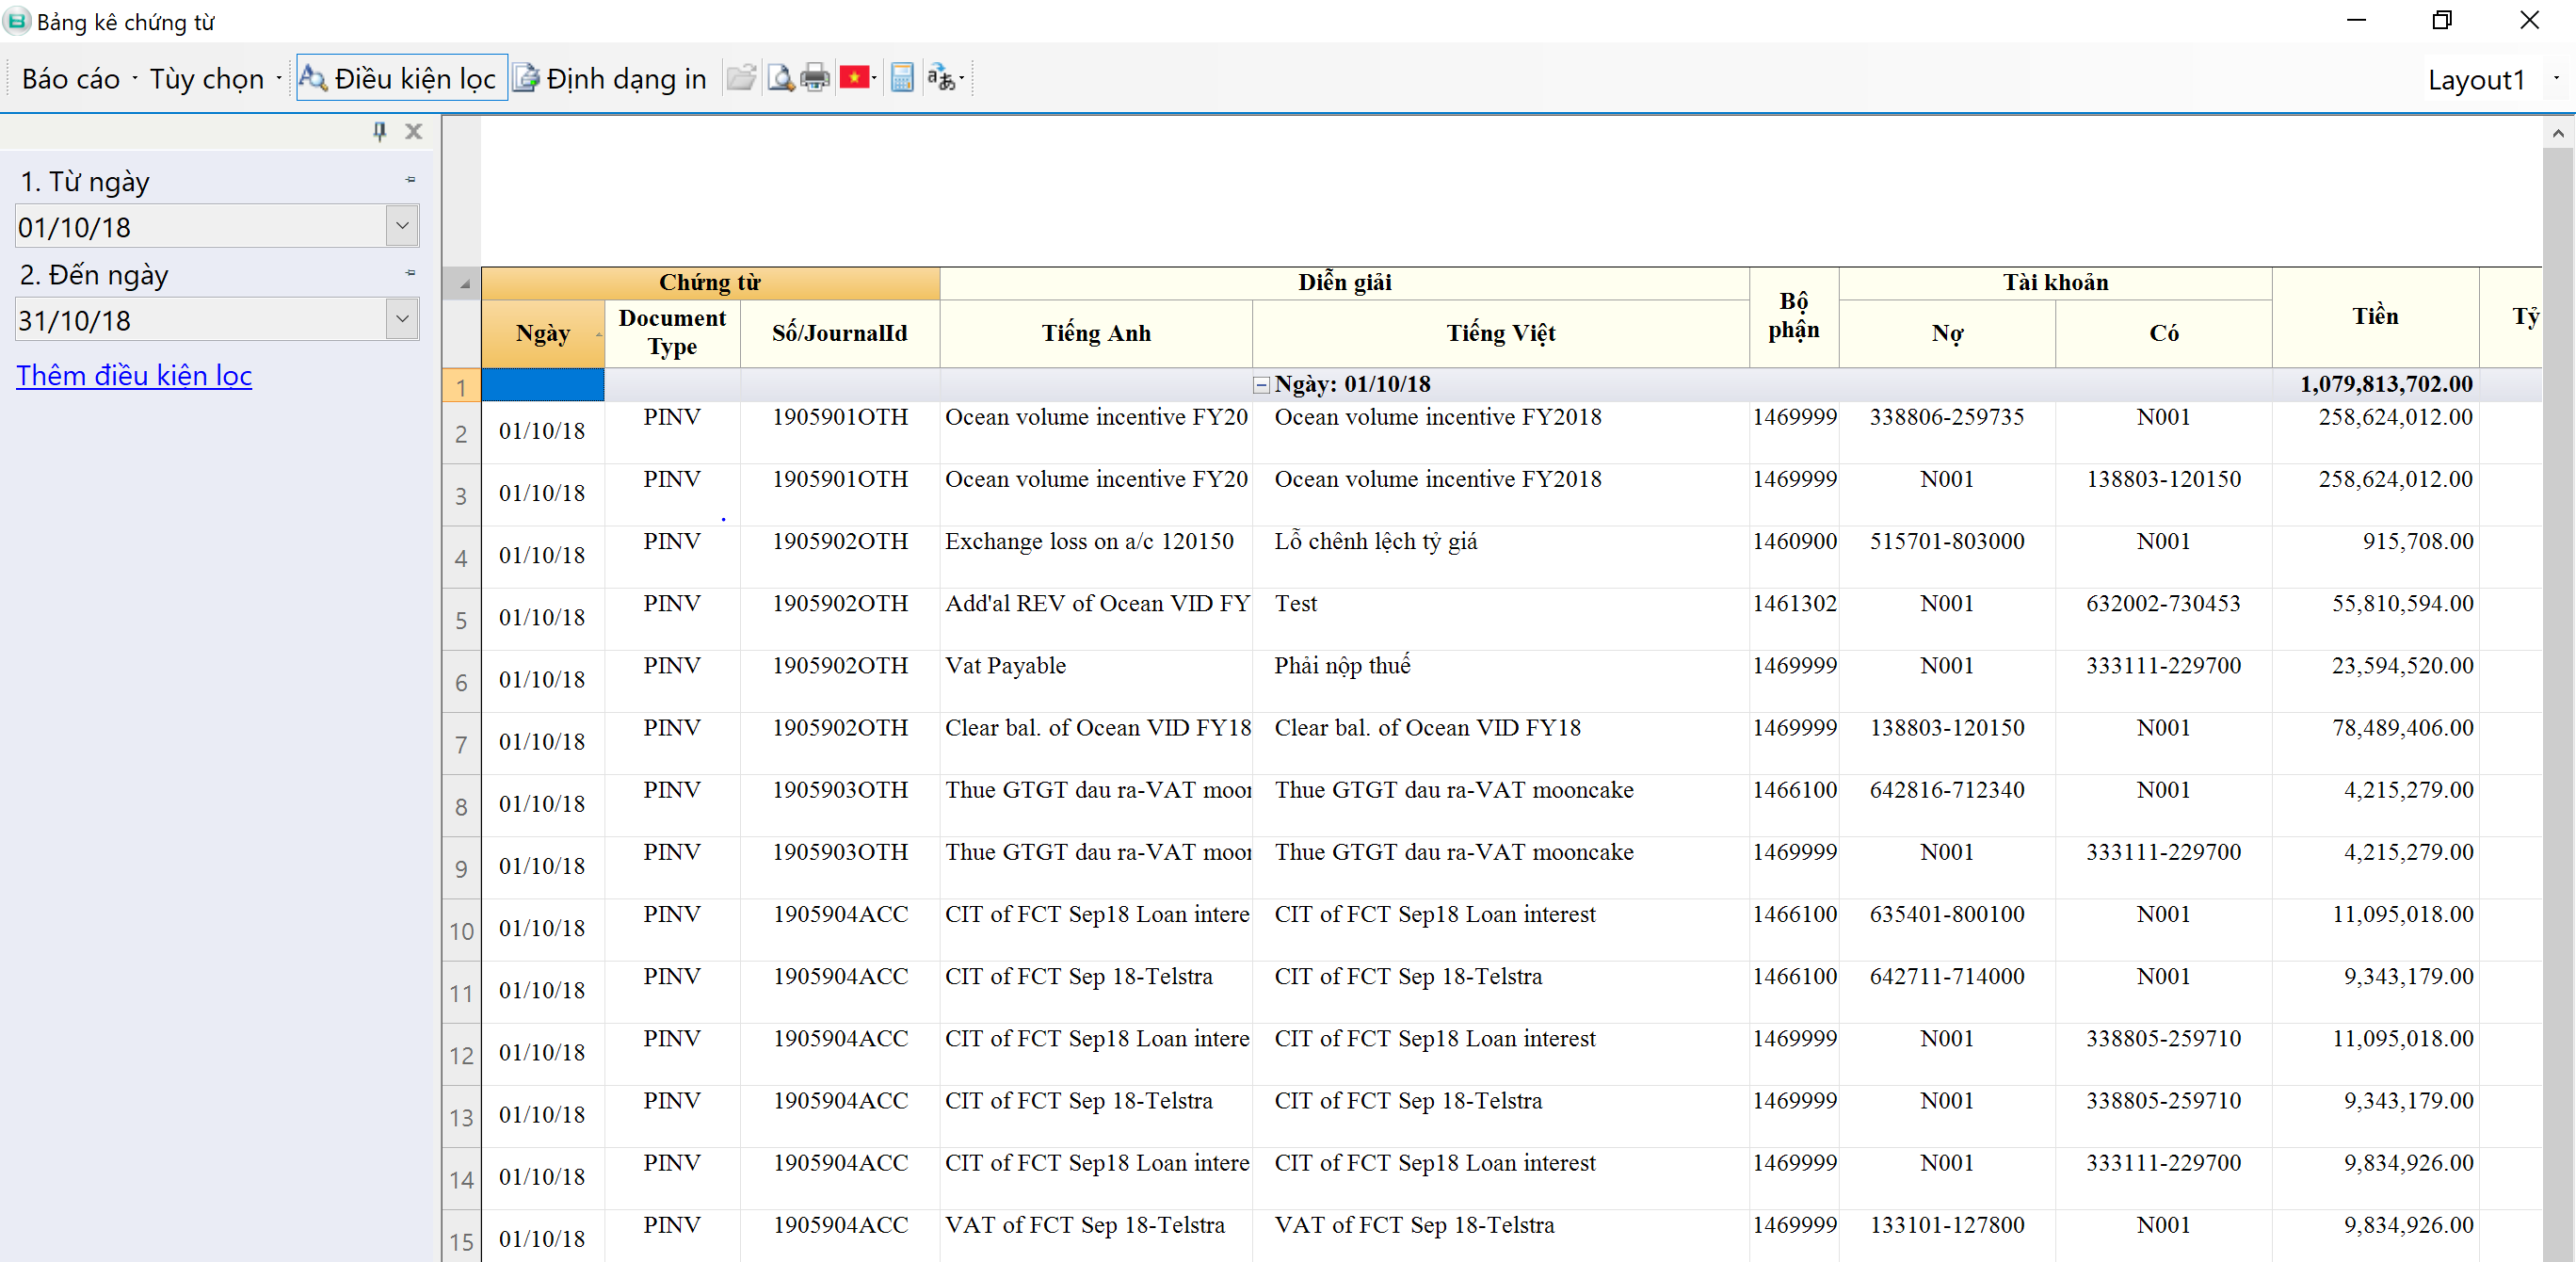Open the Đến ngày date dropdown
Screen dimensions: 2576x1262
(x=402, y=319)
